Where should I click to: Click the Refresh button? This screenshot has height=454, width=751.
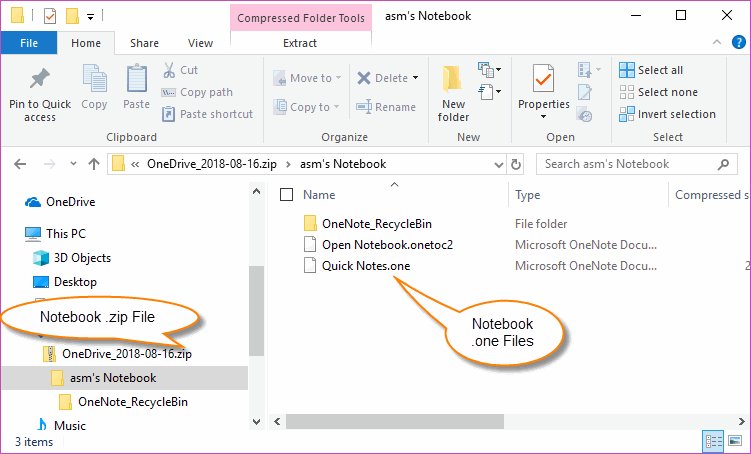[x=516, y=164]
